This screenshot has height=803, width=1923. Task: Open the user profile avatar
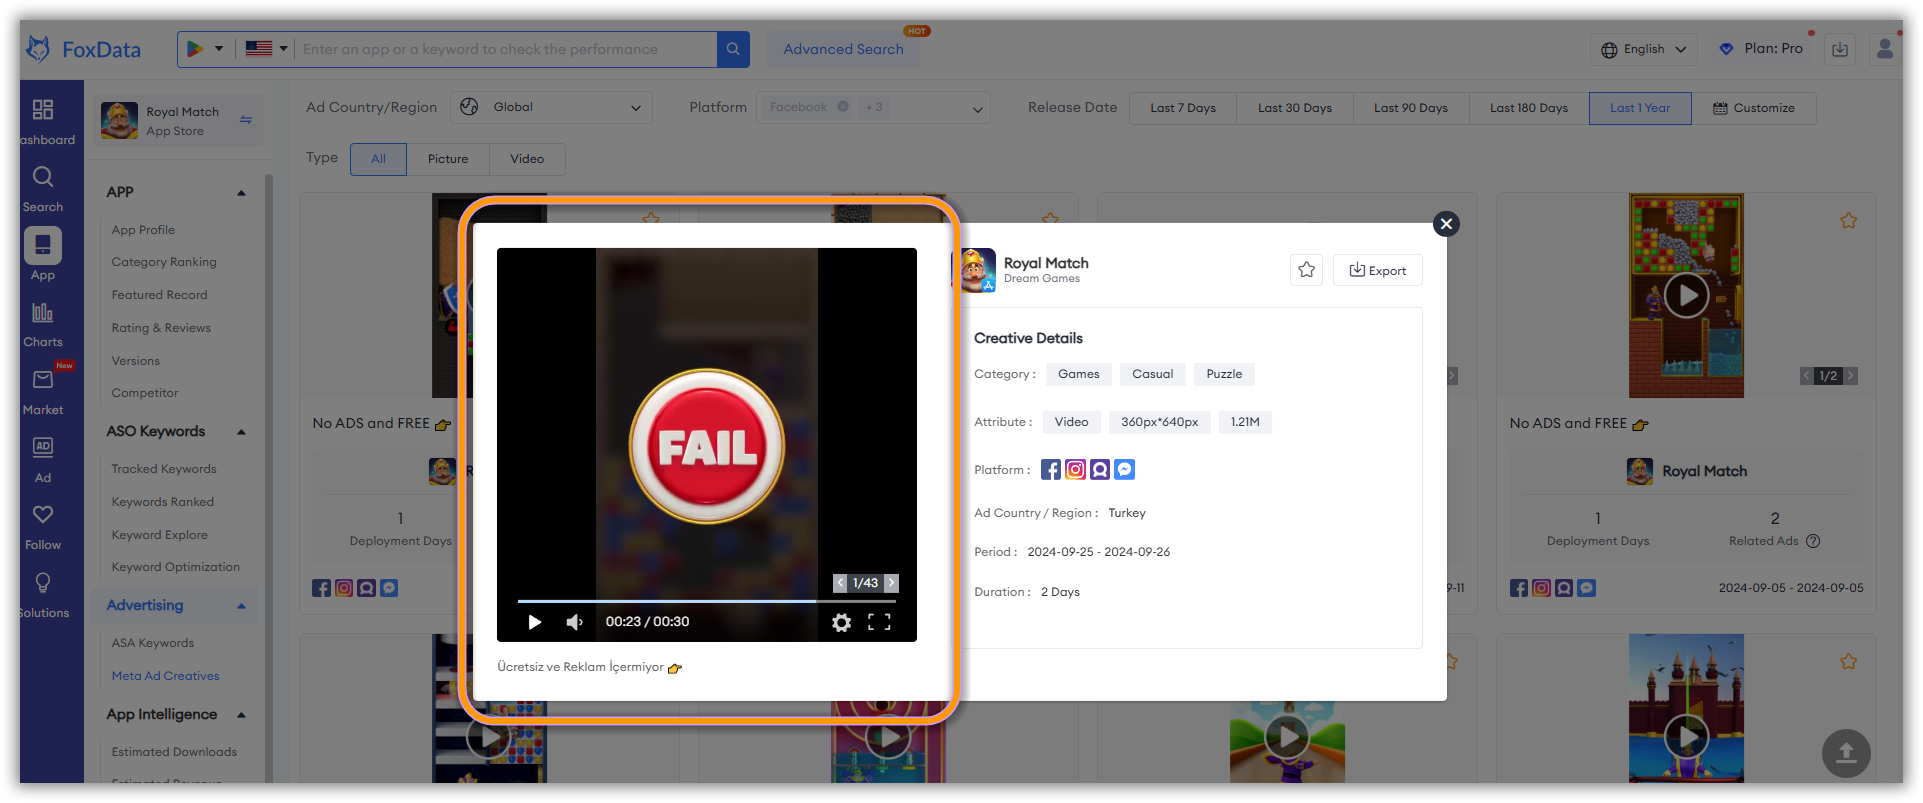pyautogui.click(x=1885, y=49)
